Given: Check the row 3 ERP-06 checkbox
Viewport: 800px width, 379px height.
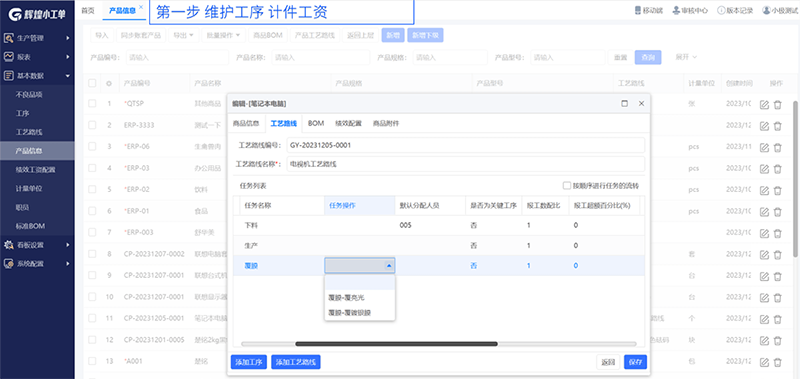Looking at the screenshot, I should [92, 146].
